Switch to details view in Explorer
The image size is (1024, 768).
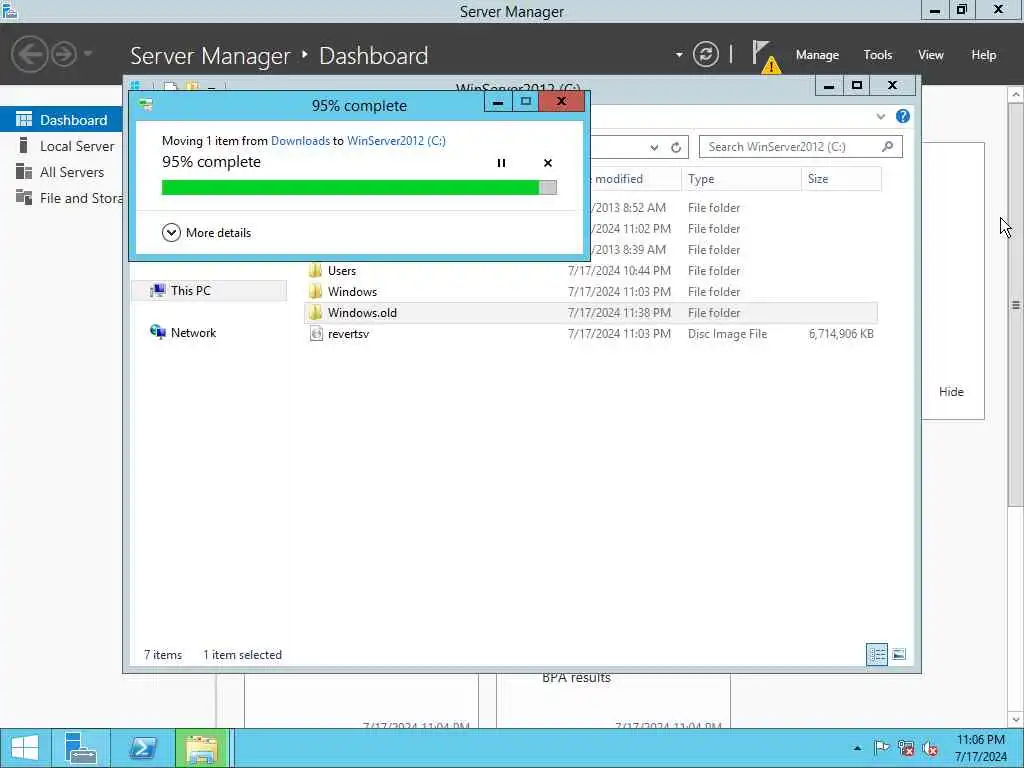point(877,654)
